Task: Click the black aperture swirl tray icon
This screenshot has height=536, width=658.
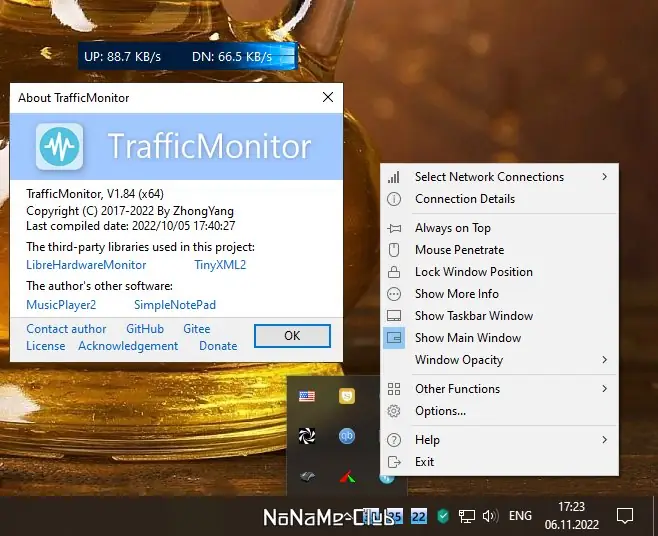Action: (307, 436)
